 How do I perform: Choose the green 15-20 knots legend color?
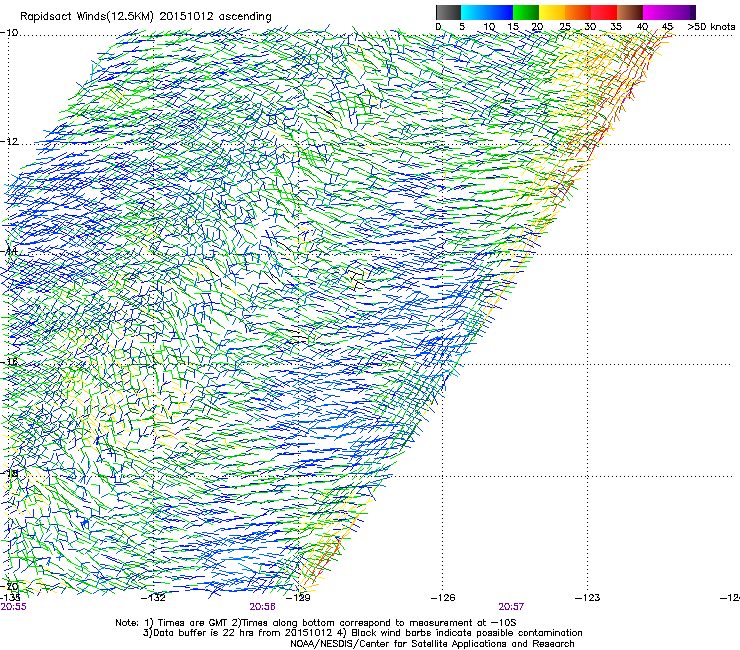tap(526, 12)
